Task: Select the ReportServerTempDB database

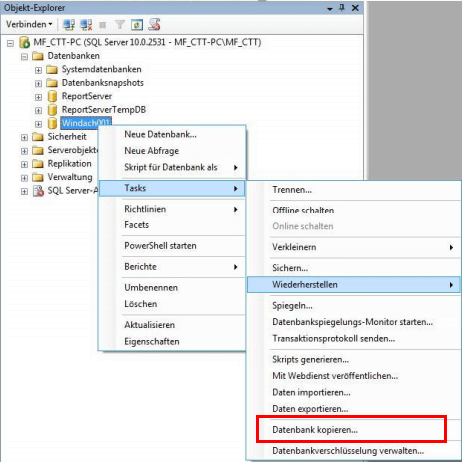Action: tap(104, 110)
